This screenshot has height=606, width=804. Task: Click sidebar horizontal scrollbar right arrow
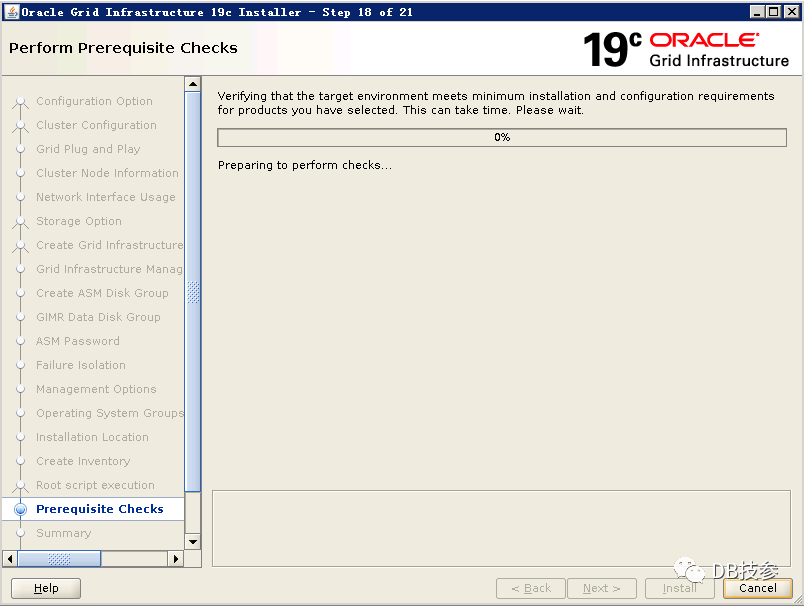pyautogui.click(x=176, y=559)
